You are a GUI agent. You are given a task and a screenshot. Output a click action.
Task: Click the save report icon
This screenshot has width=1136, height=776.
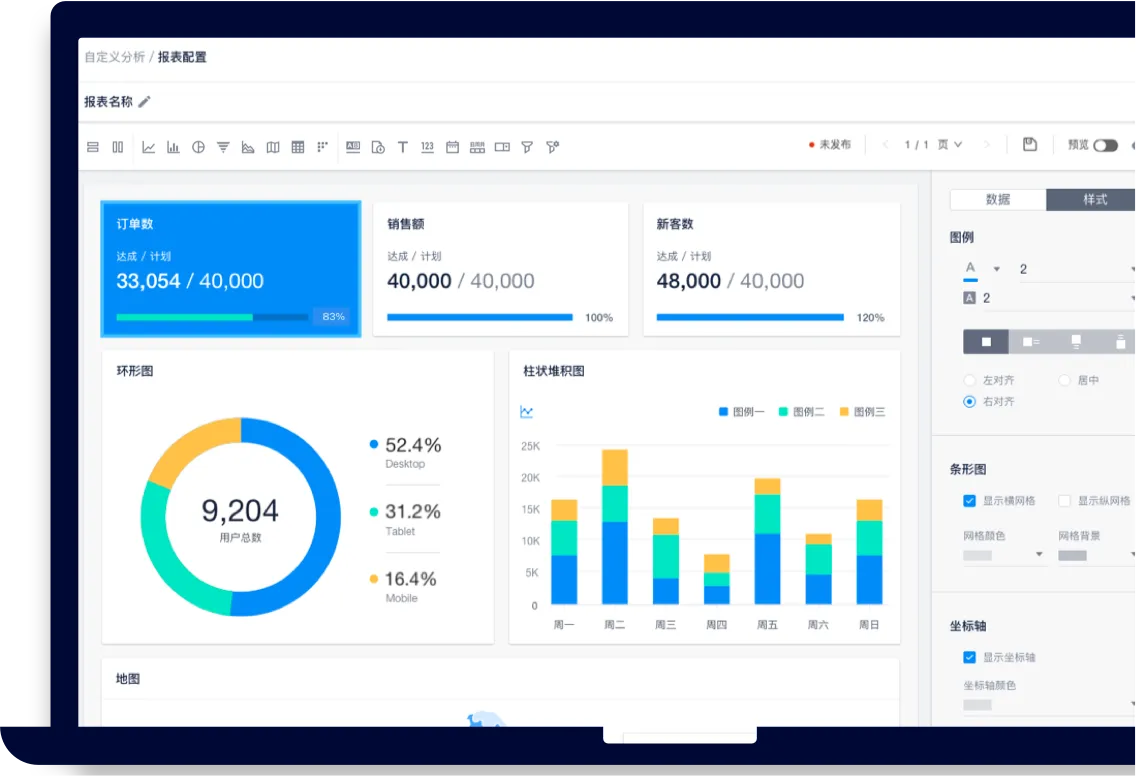pos(1030,144)
